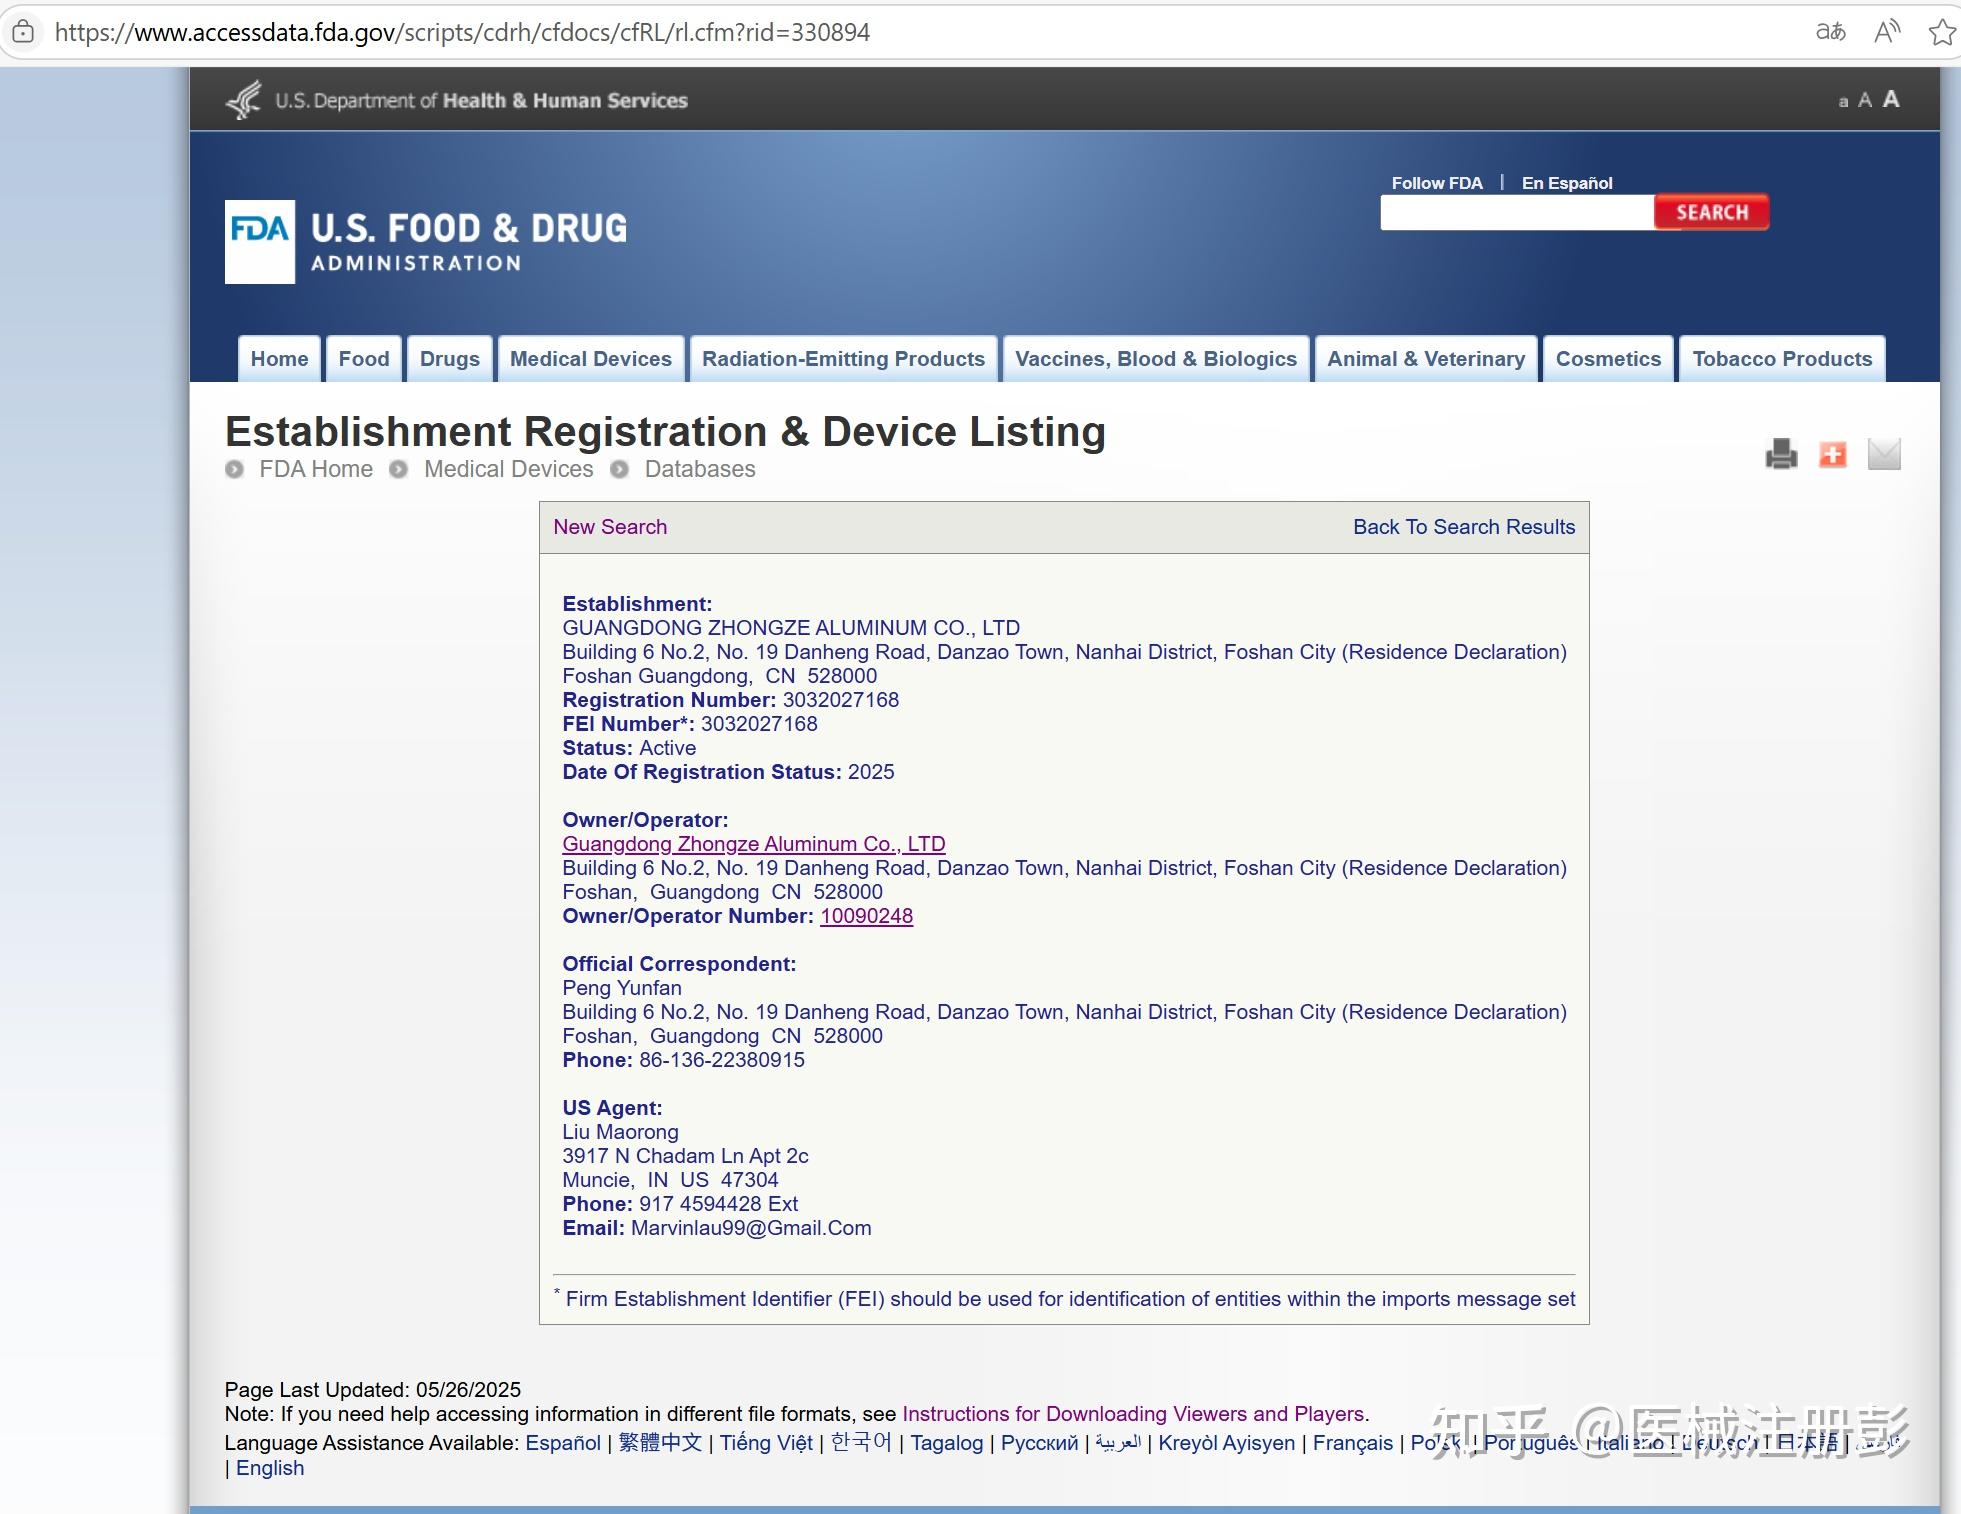Open the Read Aloud icon
The image size is (1961, 1514).
[1886, 32]
